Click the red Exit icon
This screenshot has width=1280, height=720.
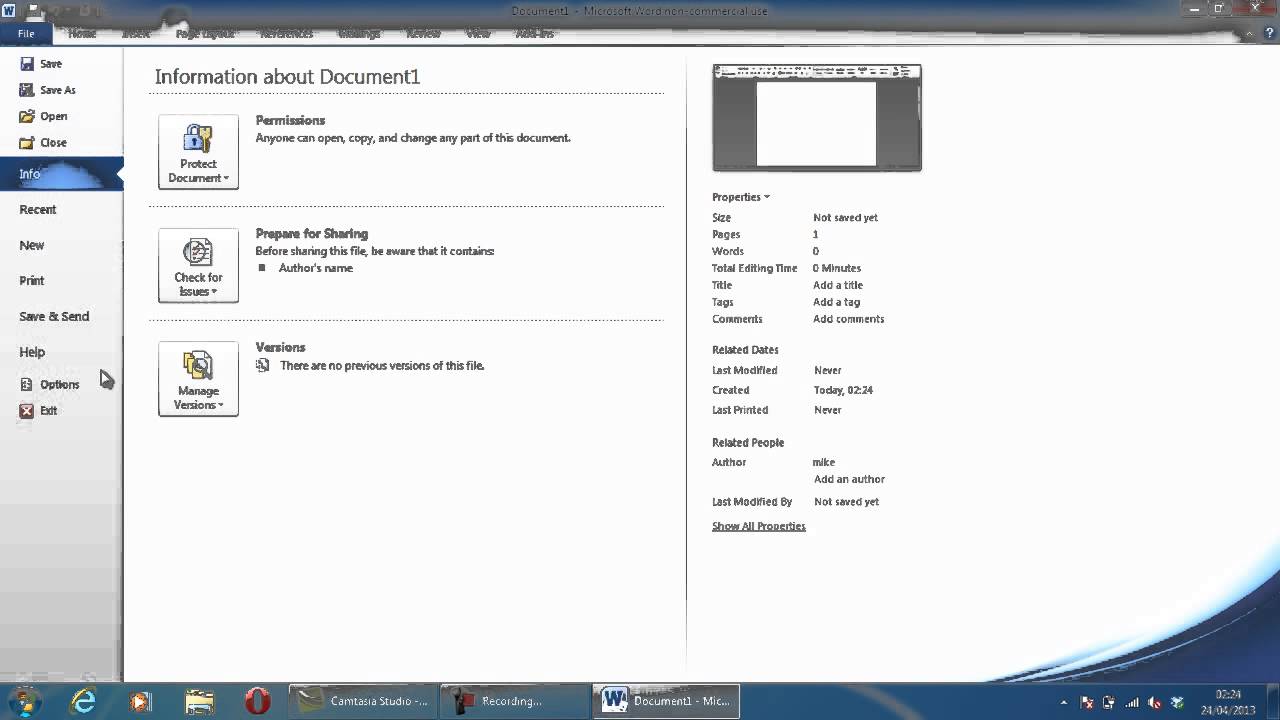point(27,410)
